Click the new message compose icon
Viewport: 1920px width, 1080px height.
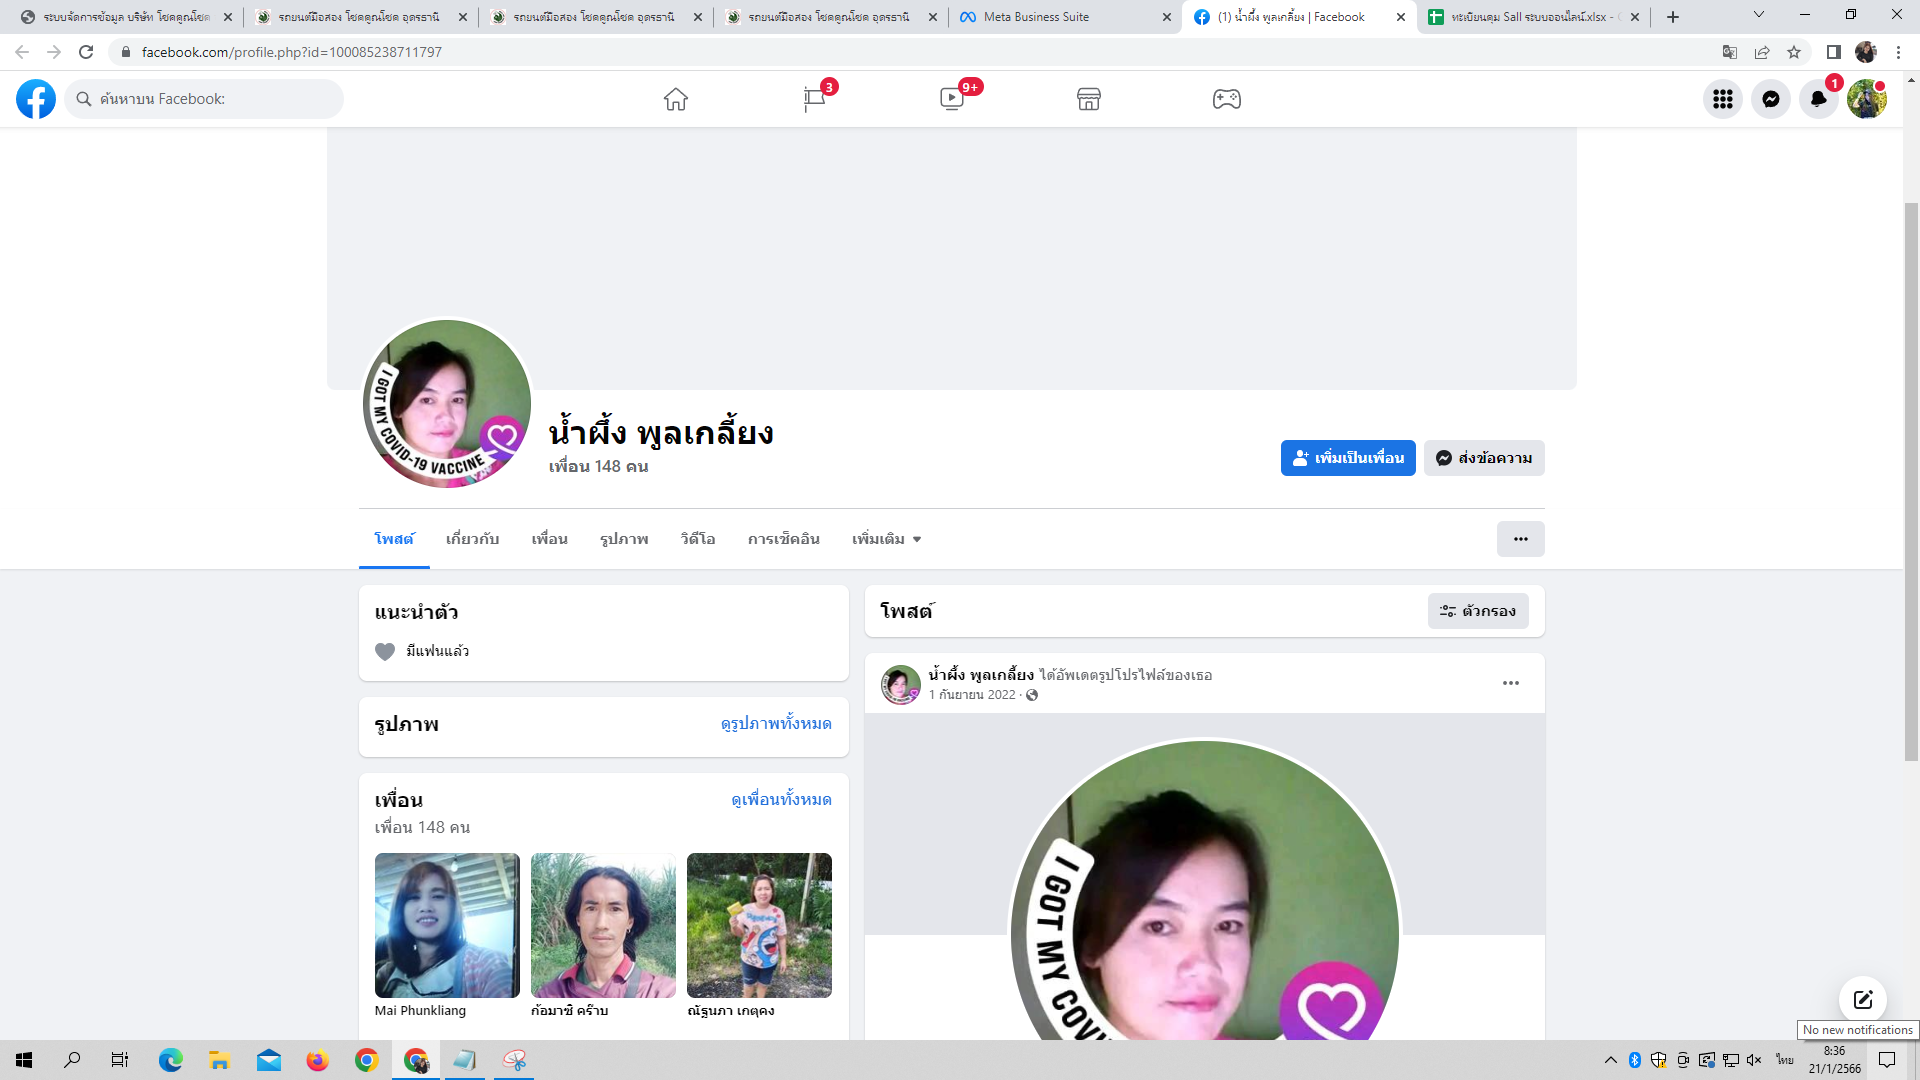click(1862, 999)
